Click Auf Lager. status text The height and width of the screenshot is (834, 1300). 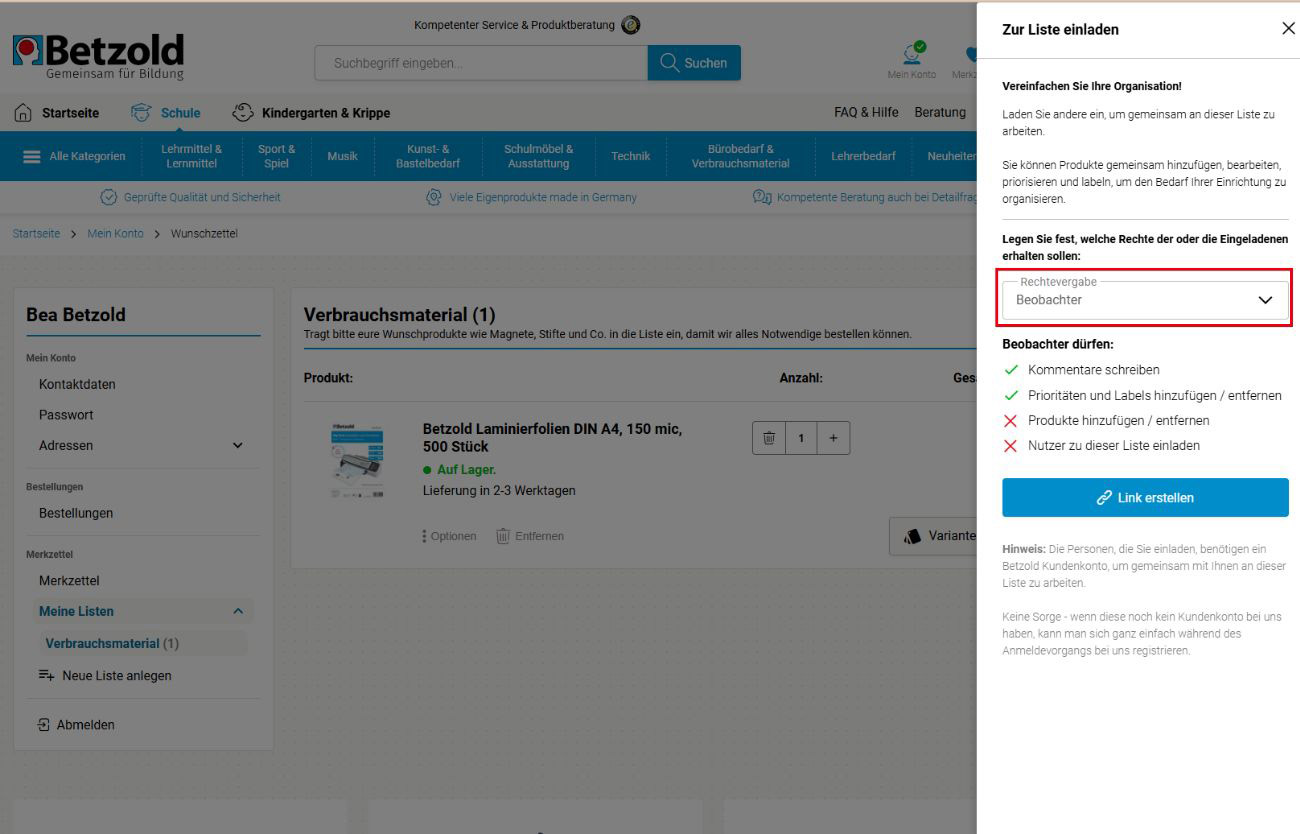tap(466, 469)
